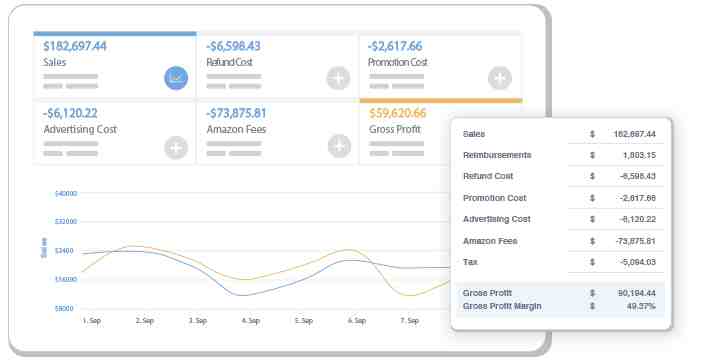Add Refund Cost to chart with plus icon
Viewport: 702px width, 363px height.
tap(338, 78)
